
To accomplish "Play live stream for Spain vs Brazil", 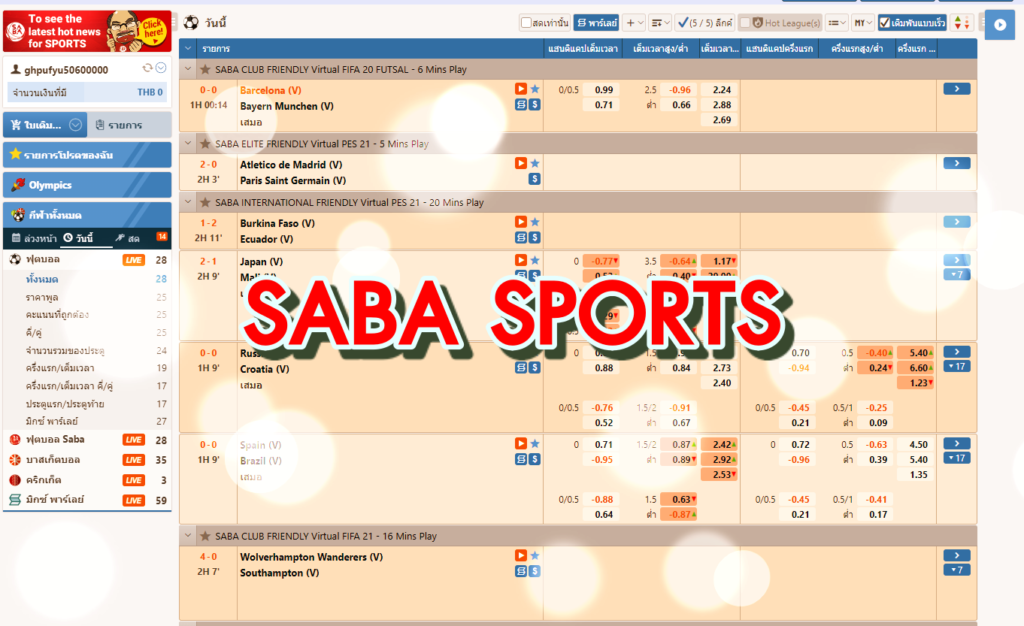I will point(520,443).
